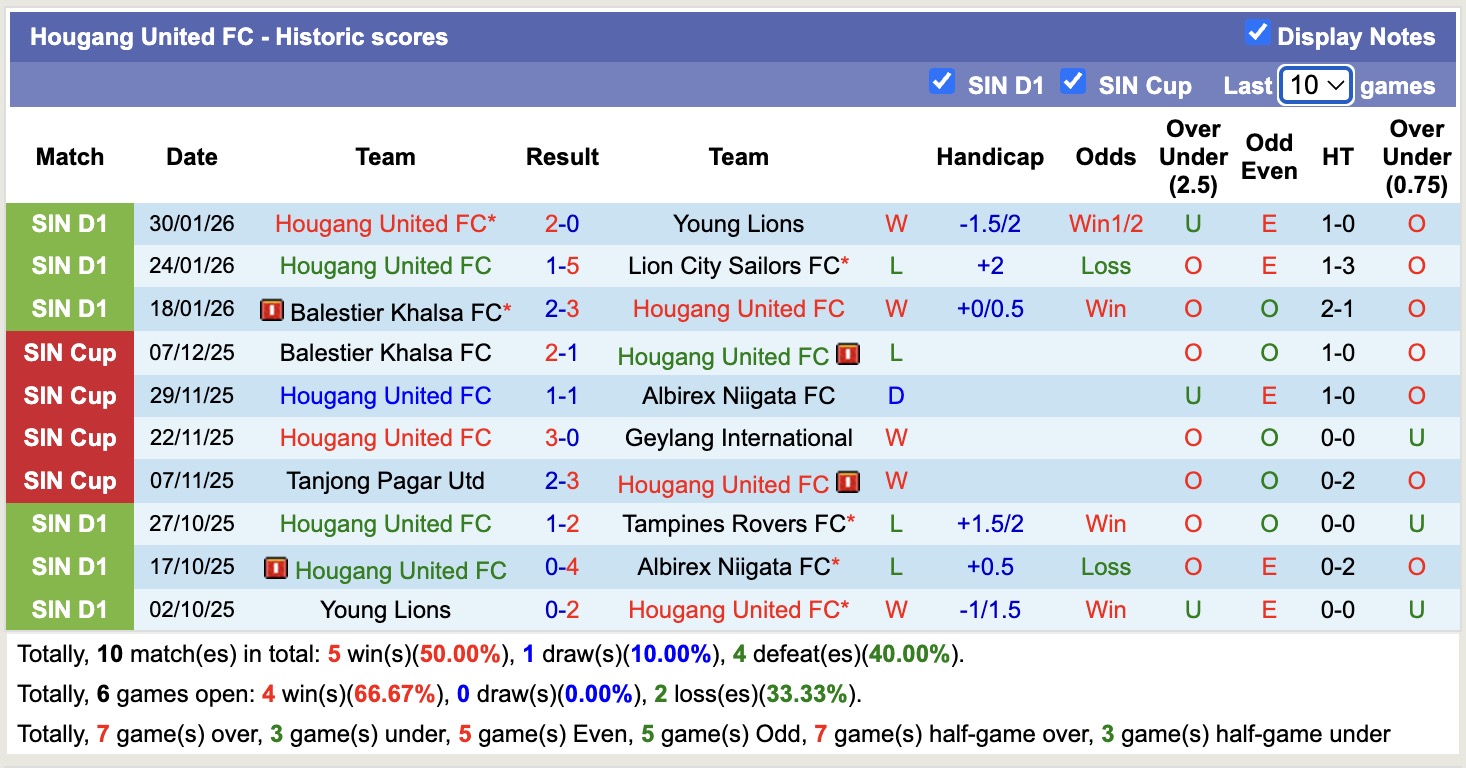Click the red SIN Cup badge for the 07/12 match
Screen dimensions: 1466x768
tap(68, 352)
